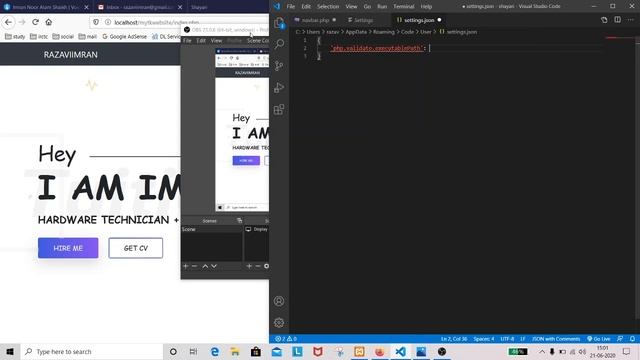Move scene down in OBS
640x360 pixels.
coord(214,266)
